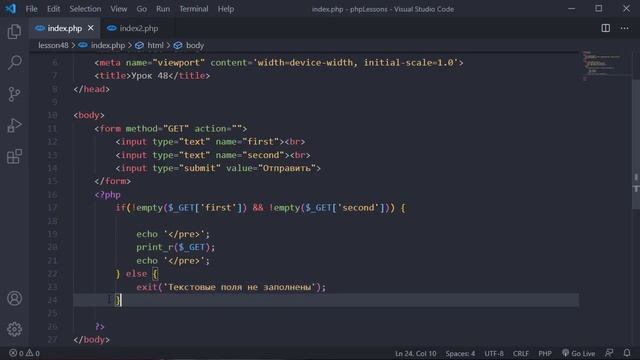Screen dimensions: 640x360
Task: Click the submit input line
Action: 218,168
